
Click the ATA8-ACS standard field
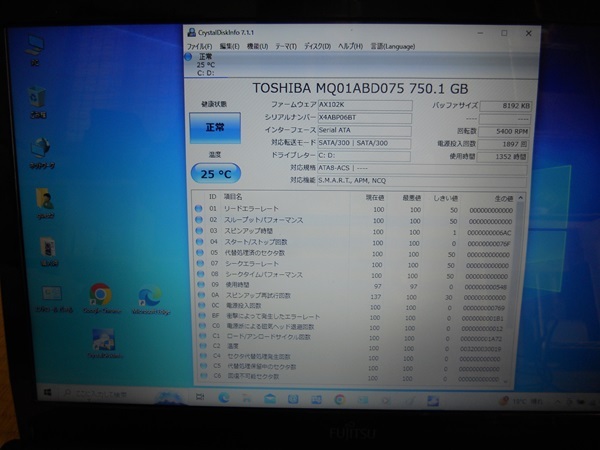pyautogui.click(x=422, y=168)
